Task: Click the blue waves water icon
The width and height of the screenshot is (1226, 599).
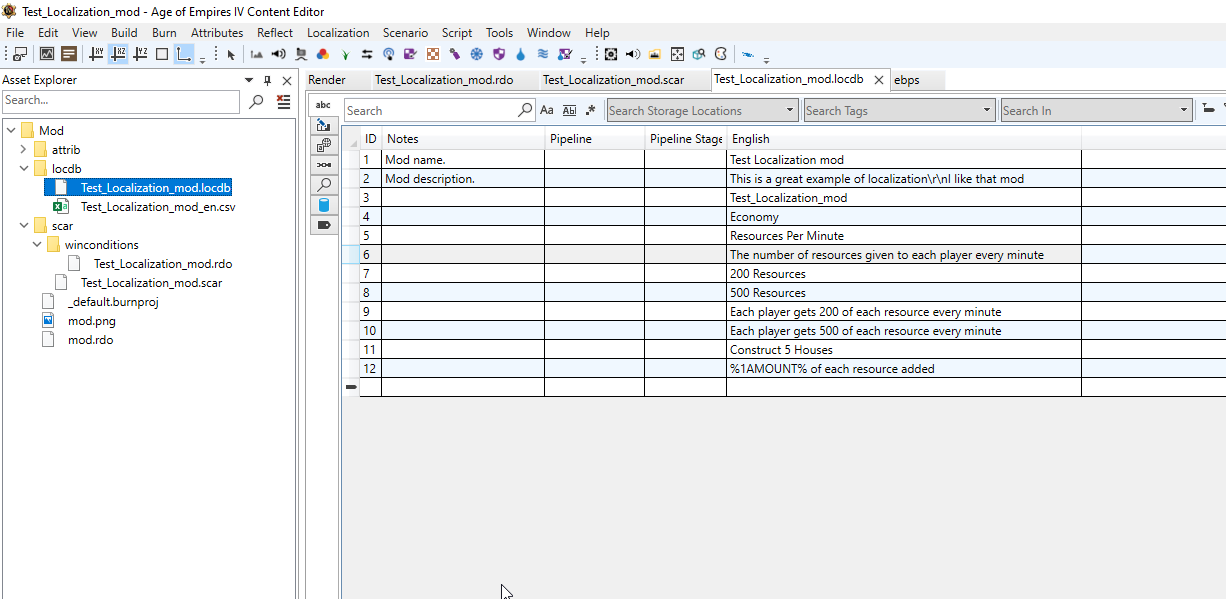Action: [542, 54]
